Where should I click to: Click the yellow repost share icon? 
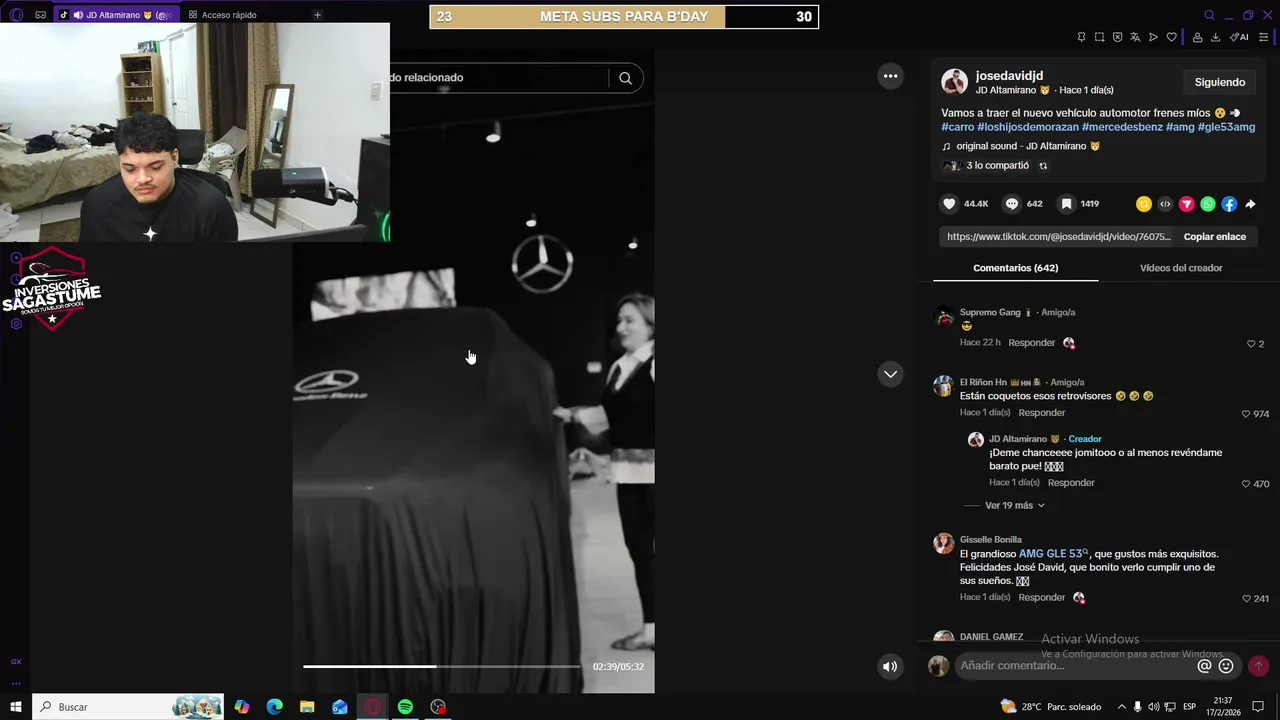pyautogui.click(x=1144, y=204)
